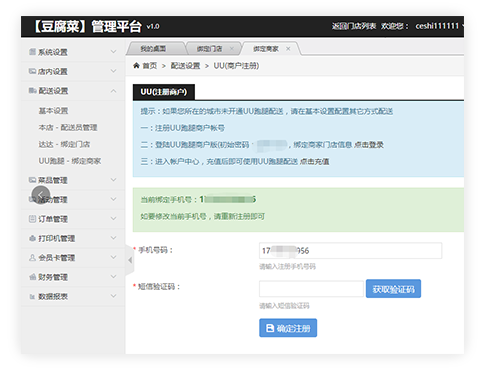The image size is (484, 374).
Task: Expand the 菜品管理 chevron
Action: coord(113,180)
